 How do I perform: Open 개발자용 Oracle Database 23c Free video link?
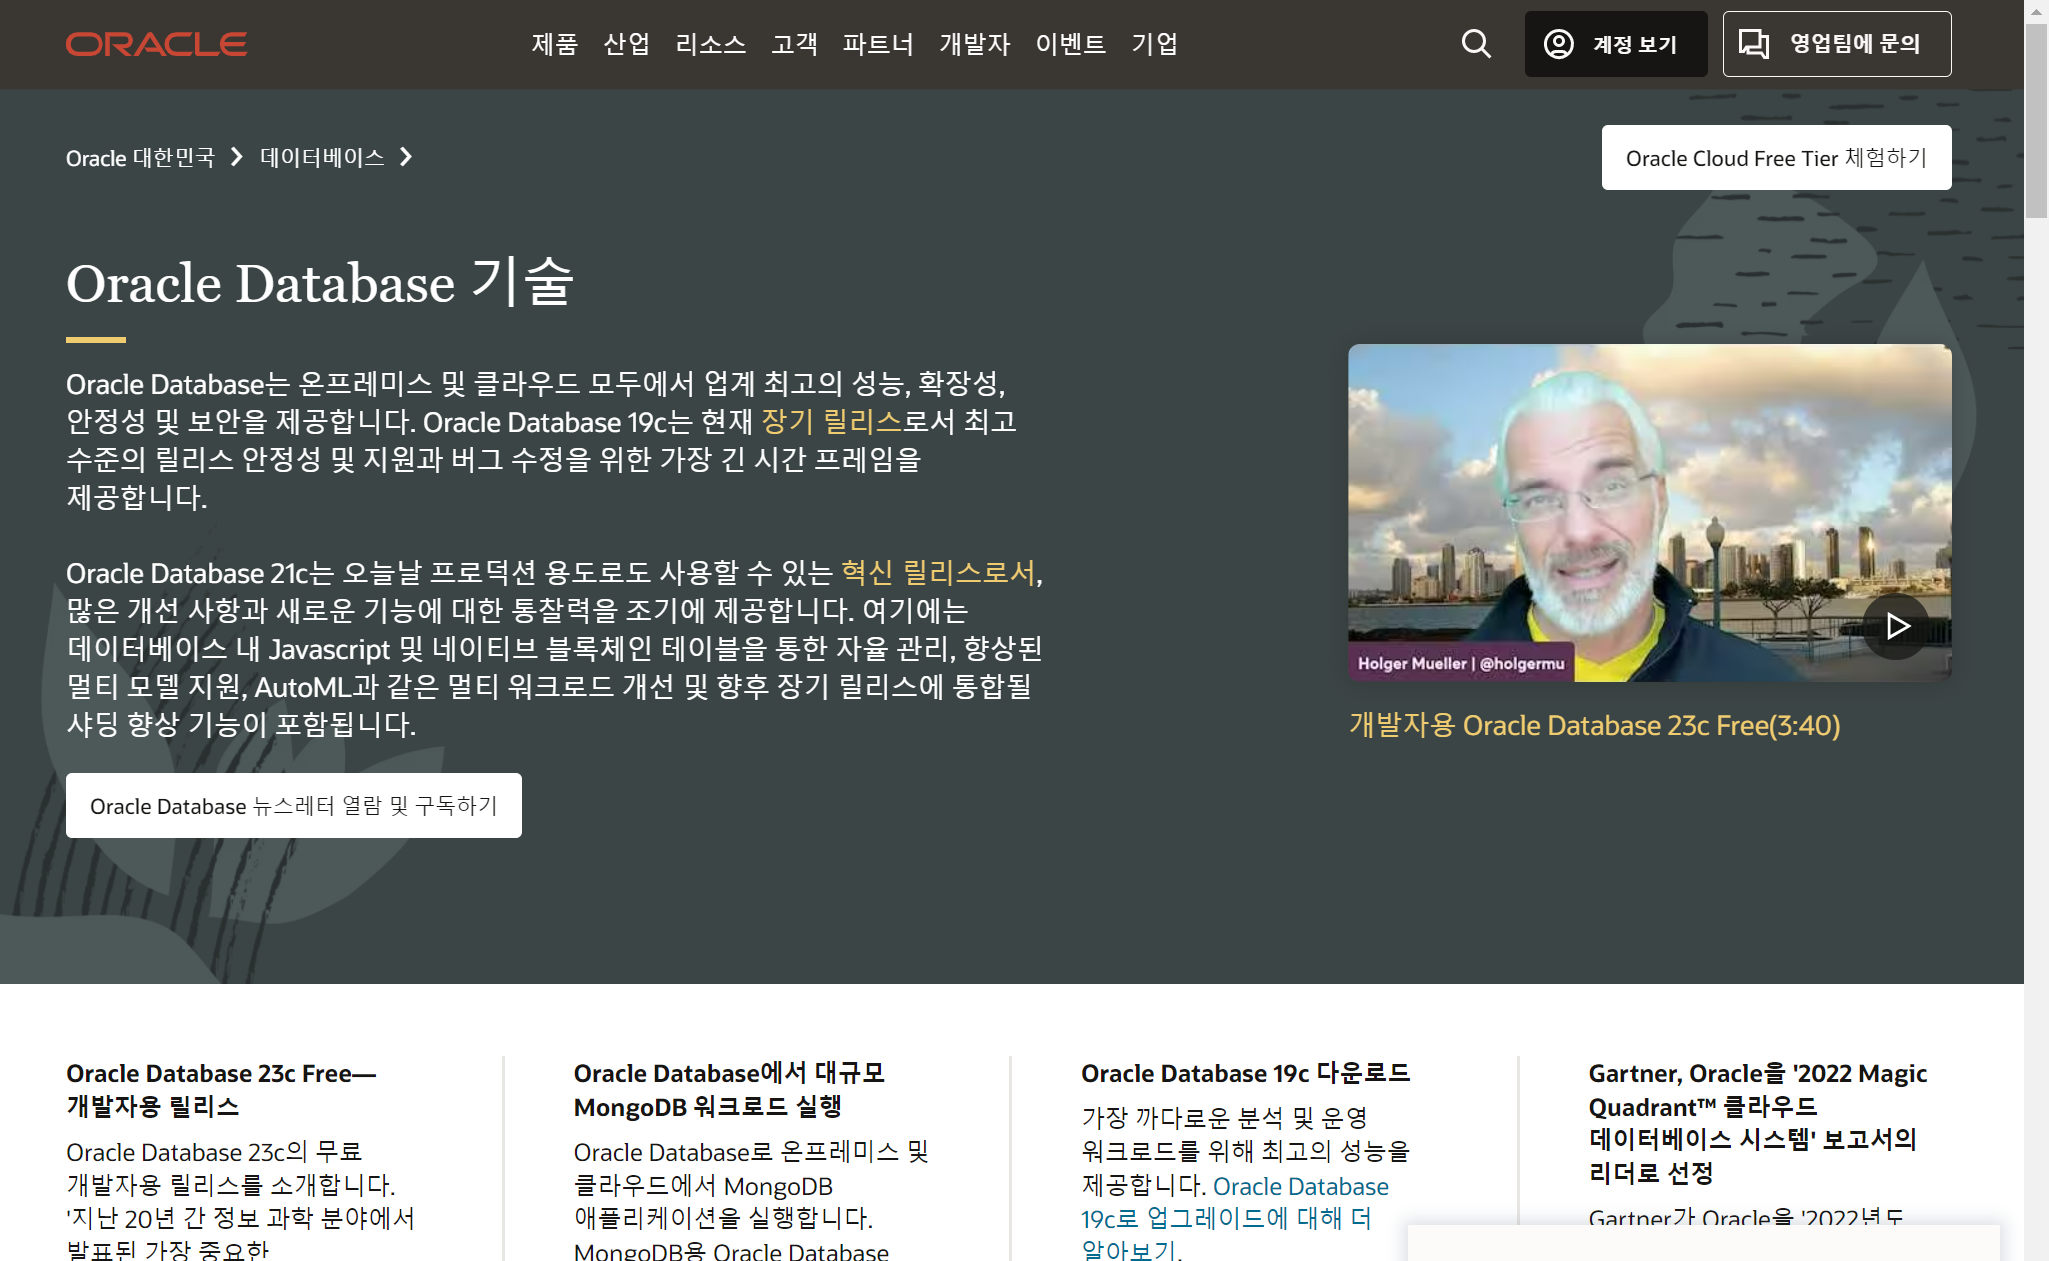point(1594,725)
